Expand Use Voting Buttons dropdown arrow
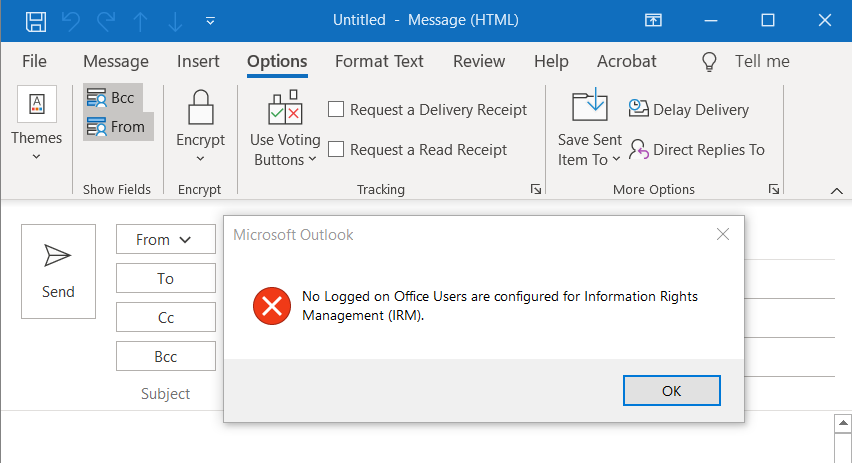Viewport: 852px width, 463px height. click(312, 159)
